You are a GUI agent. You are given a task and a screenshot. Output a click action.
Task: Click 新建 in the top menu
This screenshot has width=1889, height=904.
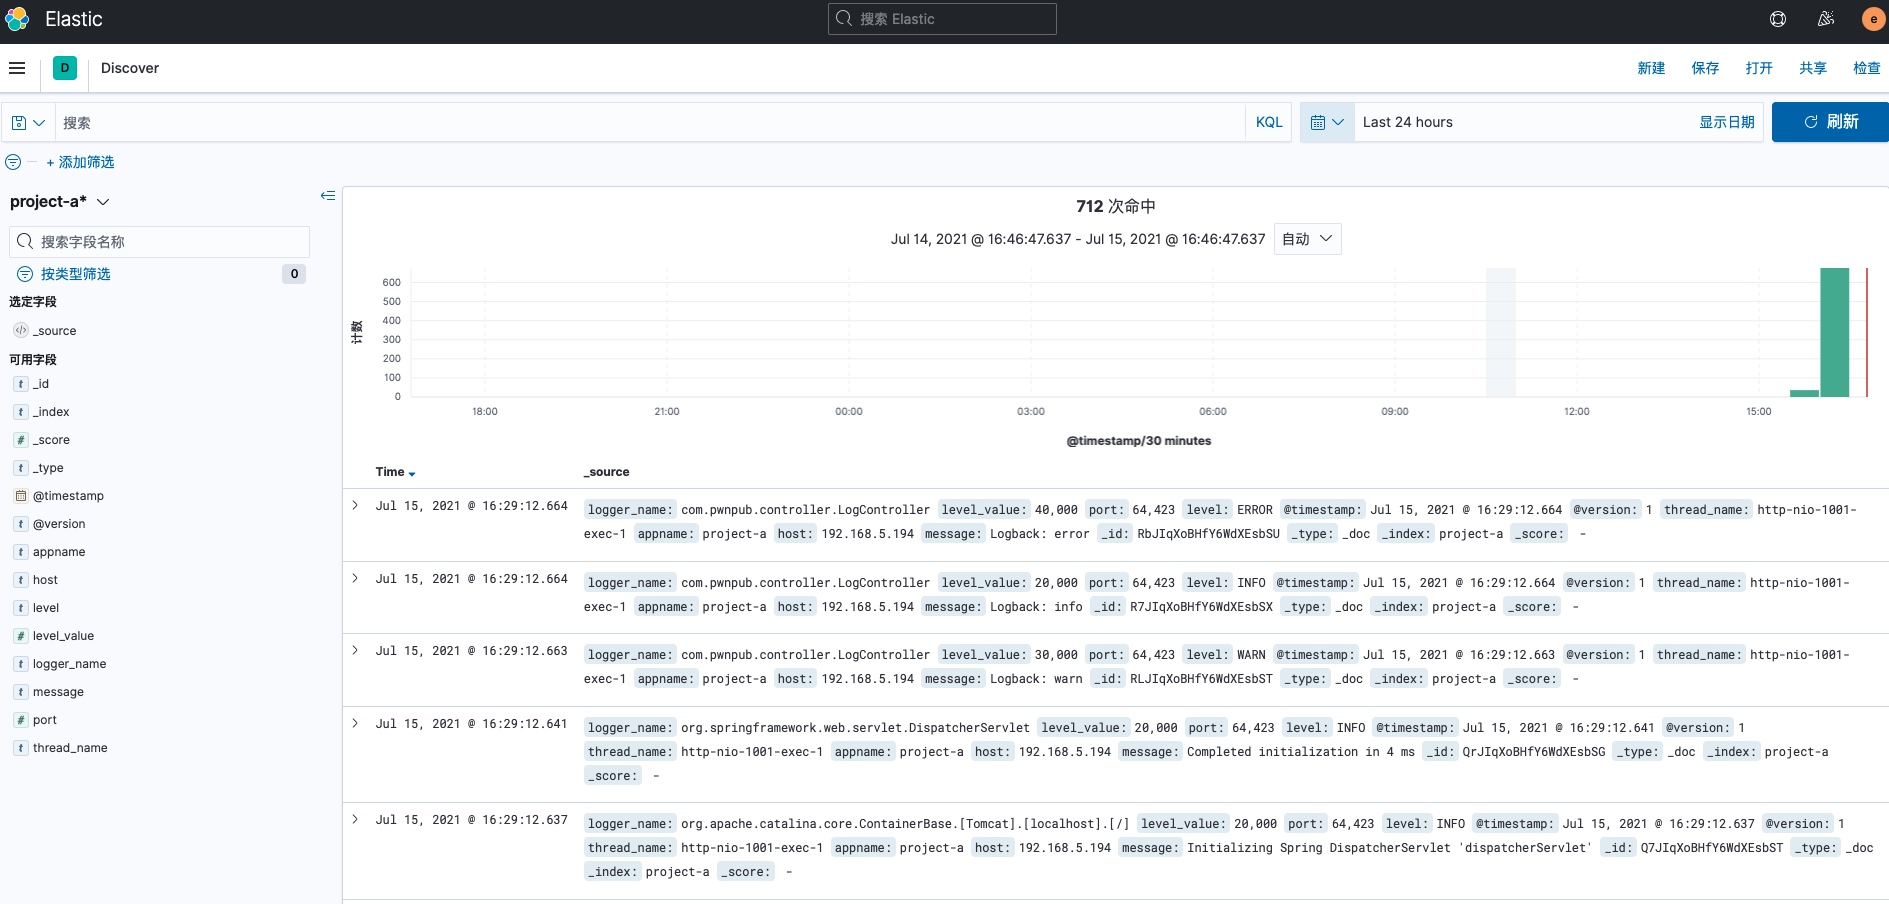click(x=1651, y=68)
